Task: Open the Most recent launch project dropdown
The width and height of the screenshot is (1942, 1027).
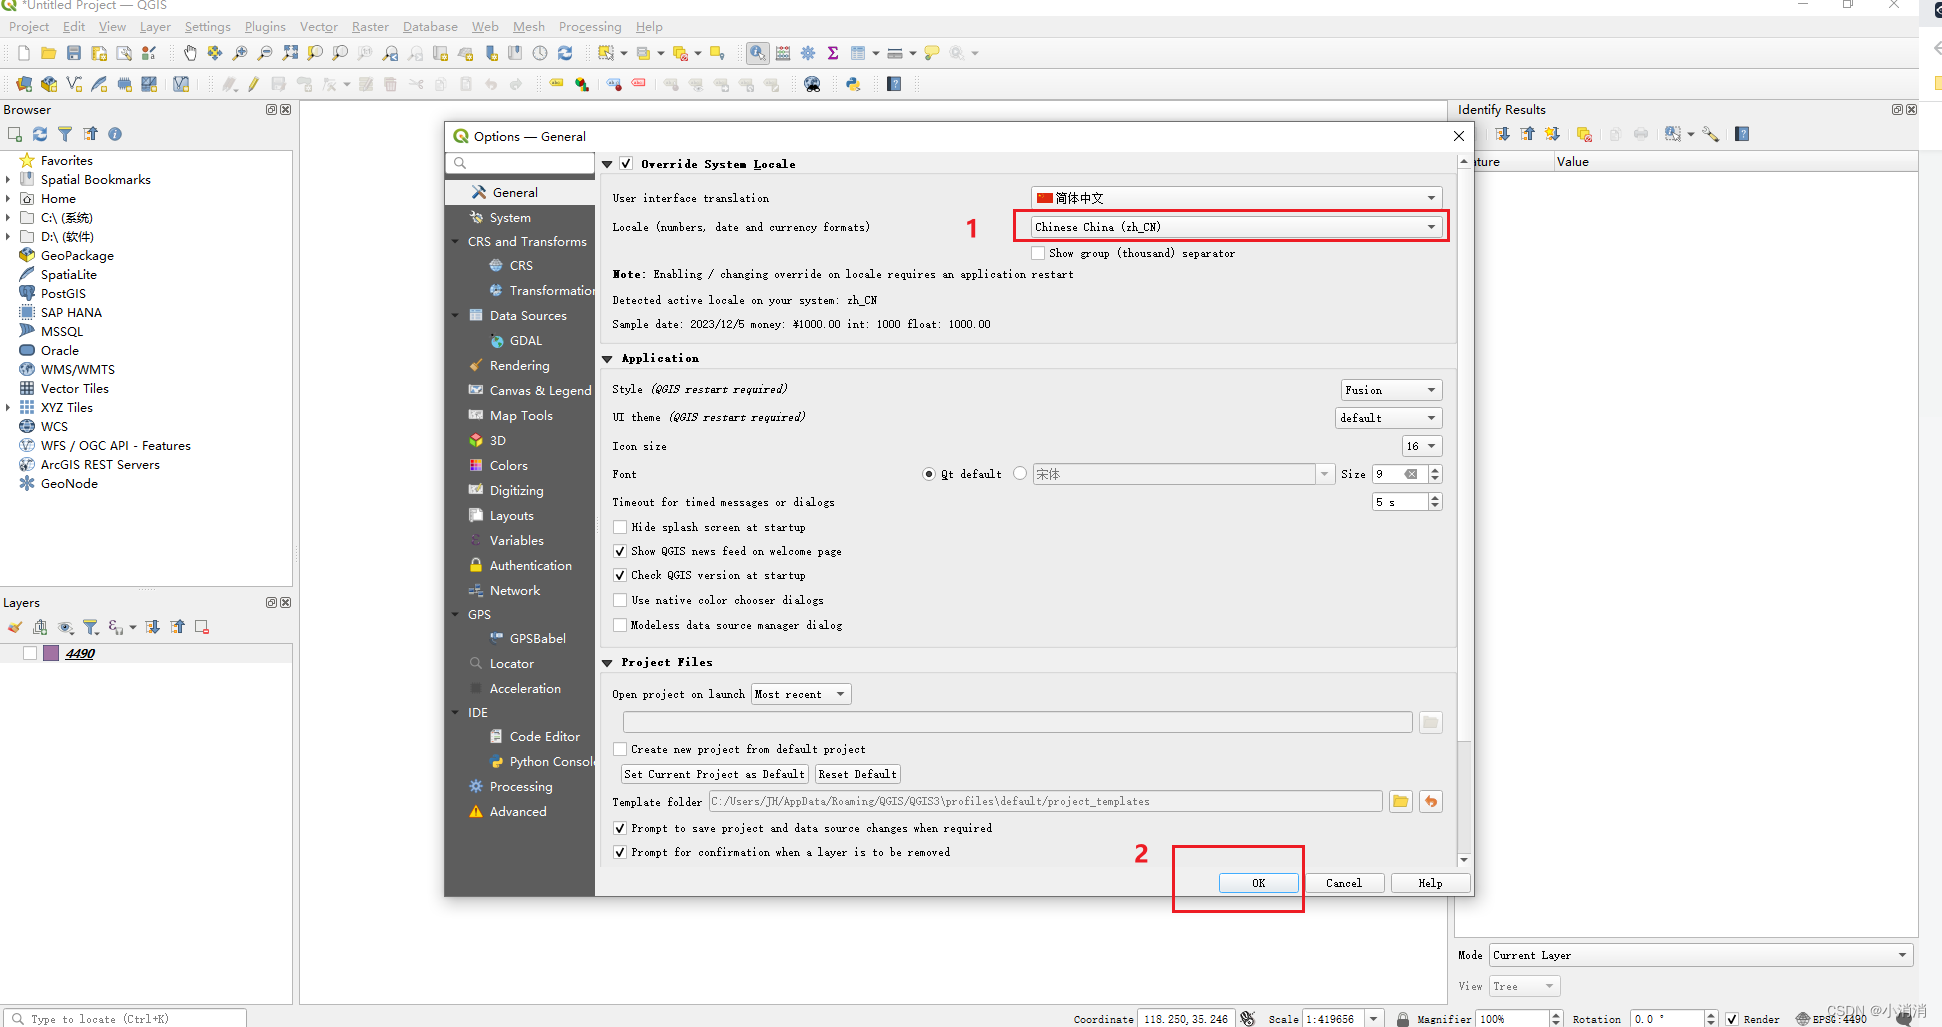Action: coord(801,694)
